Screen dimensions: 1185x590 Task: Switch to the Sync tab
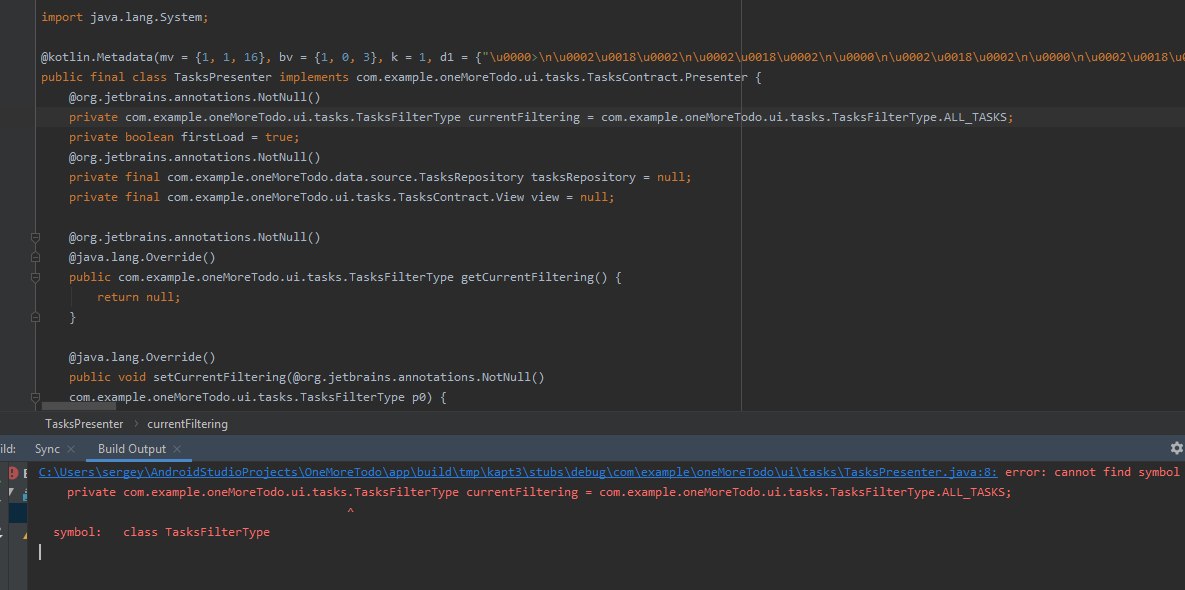(x=47, y=449)
